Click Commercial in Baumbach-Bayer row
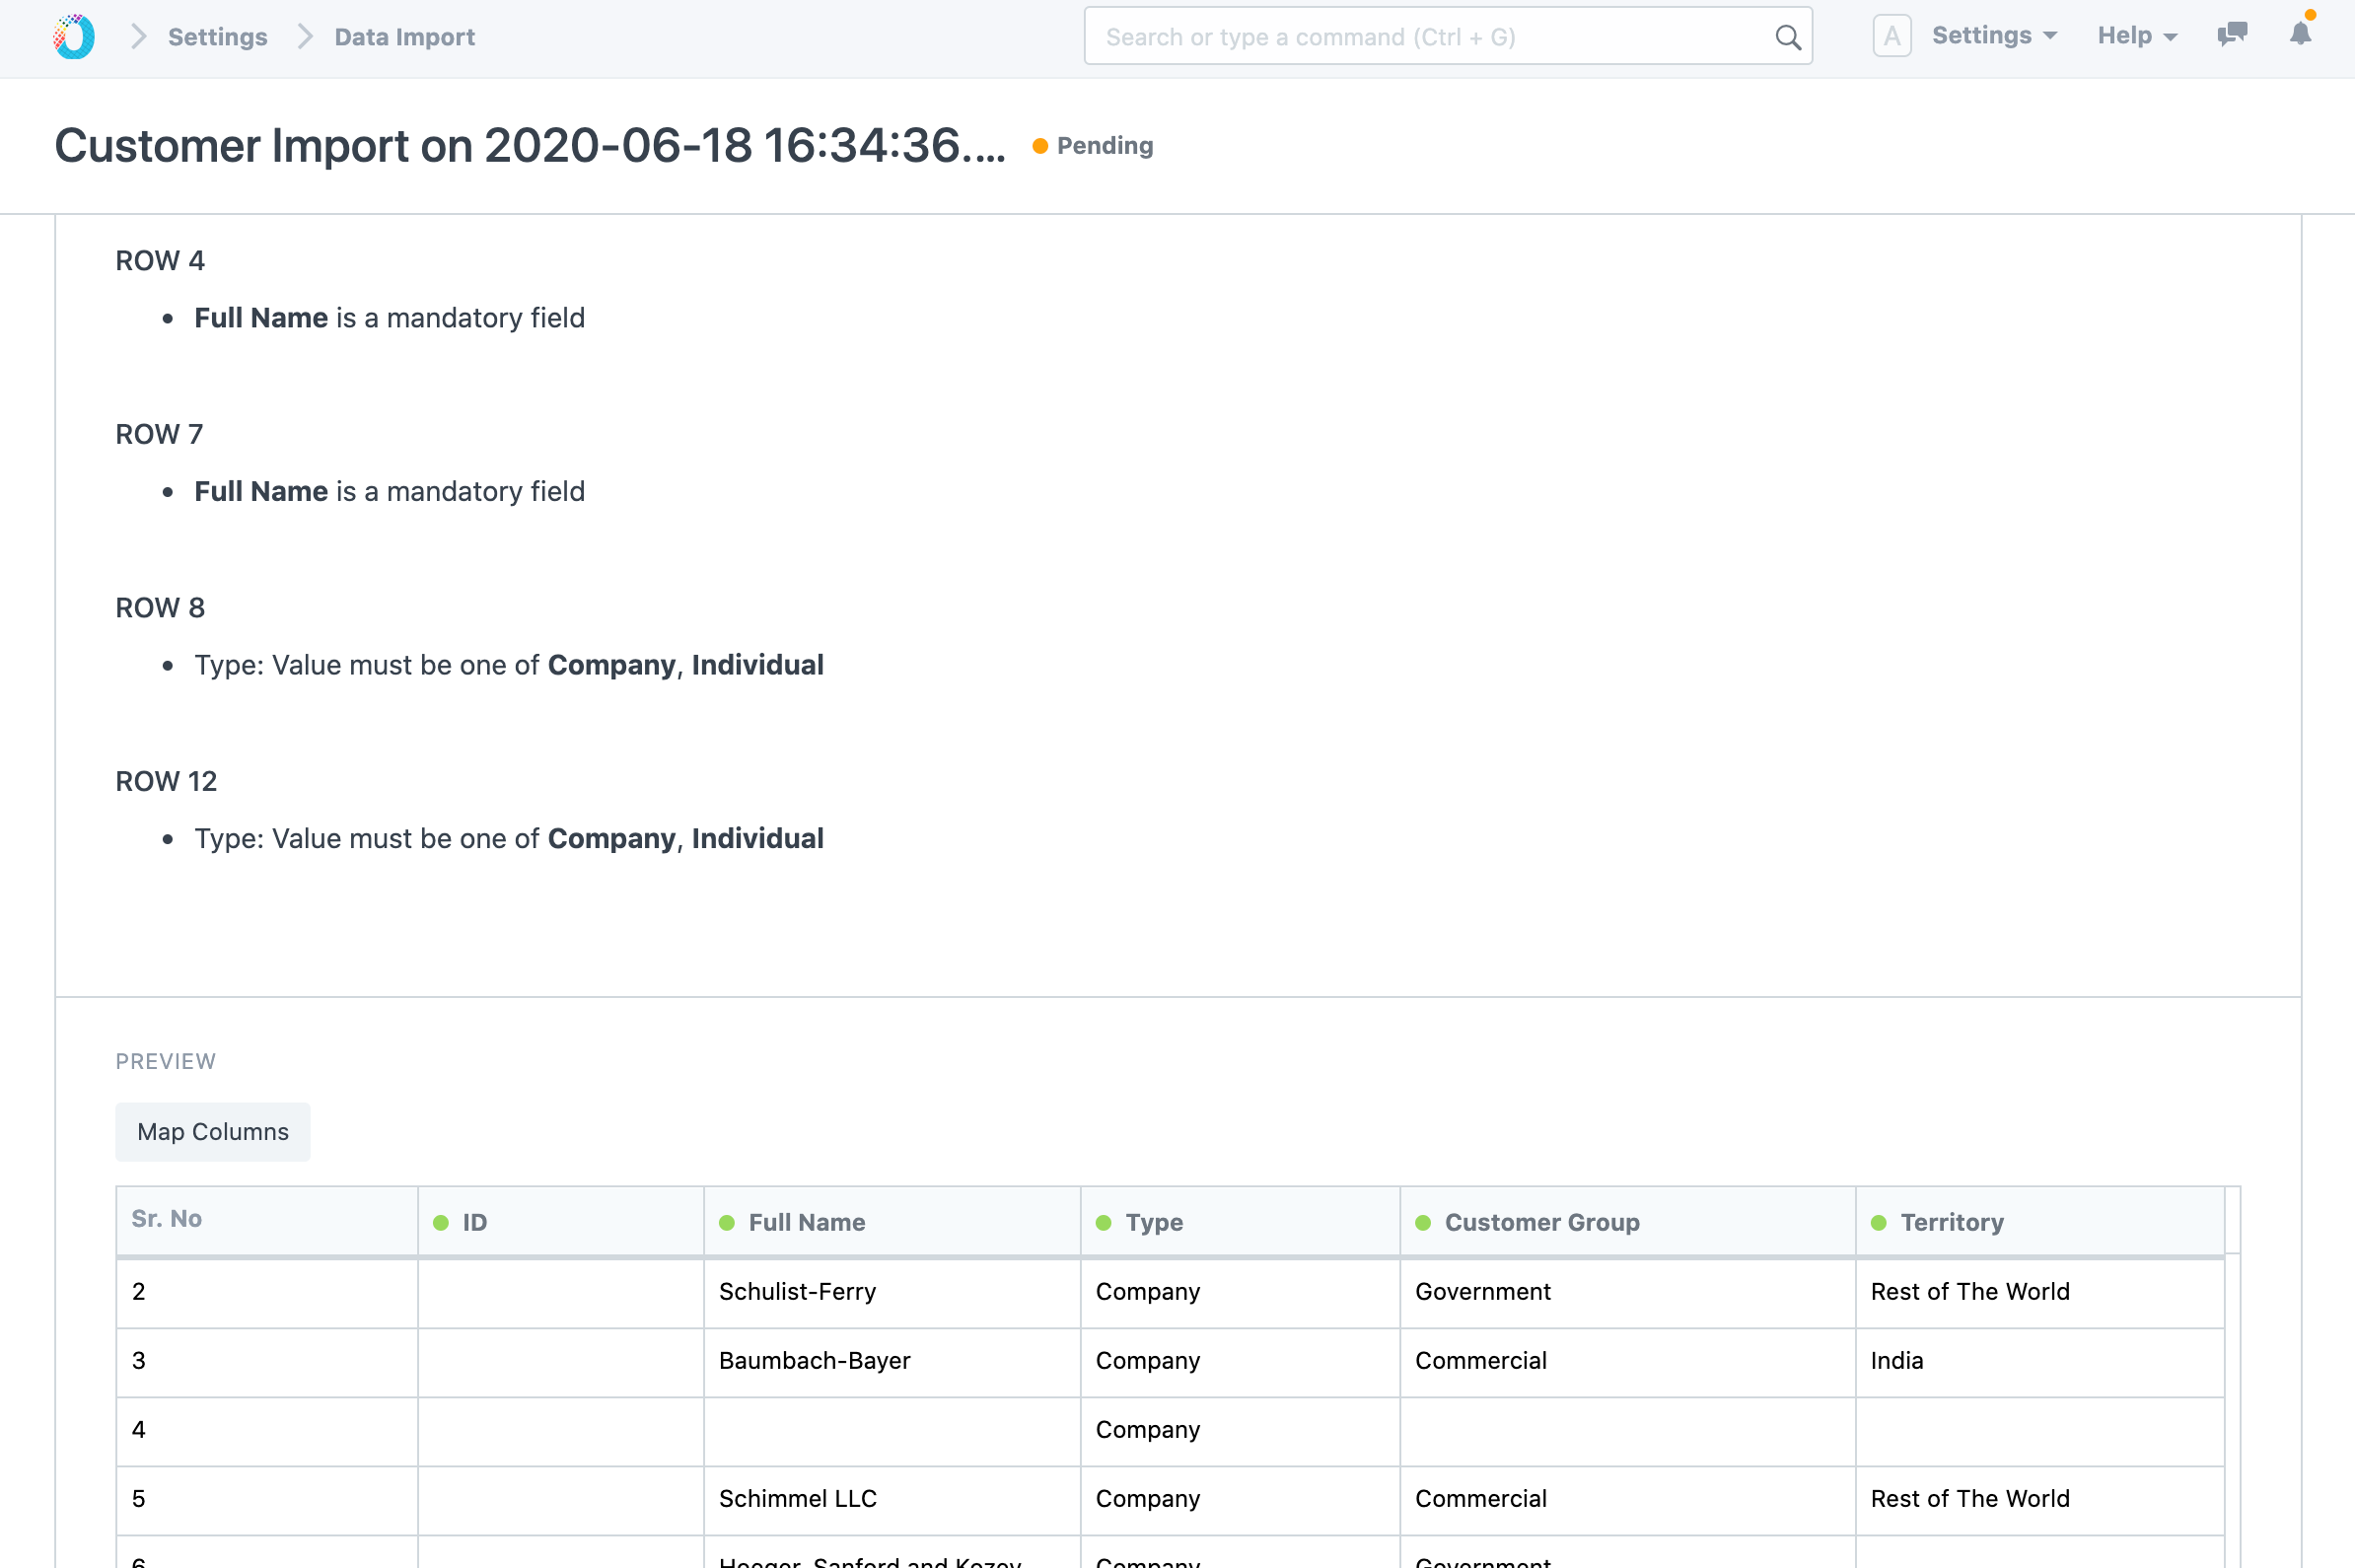2355x1568 pixels. click(x=1627, y=1361)
